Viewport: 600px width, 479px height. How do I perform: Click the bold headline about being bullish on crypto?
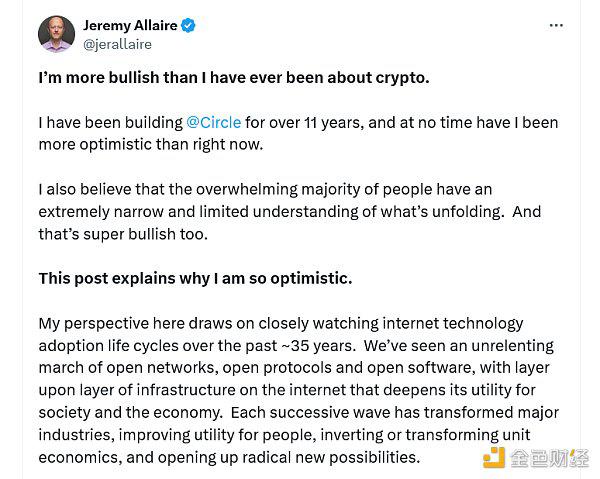click(x=234, y=78)
